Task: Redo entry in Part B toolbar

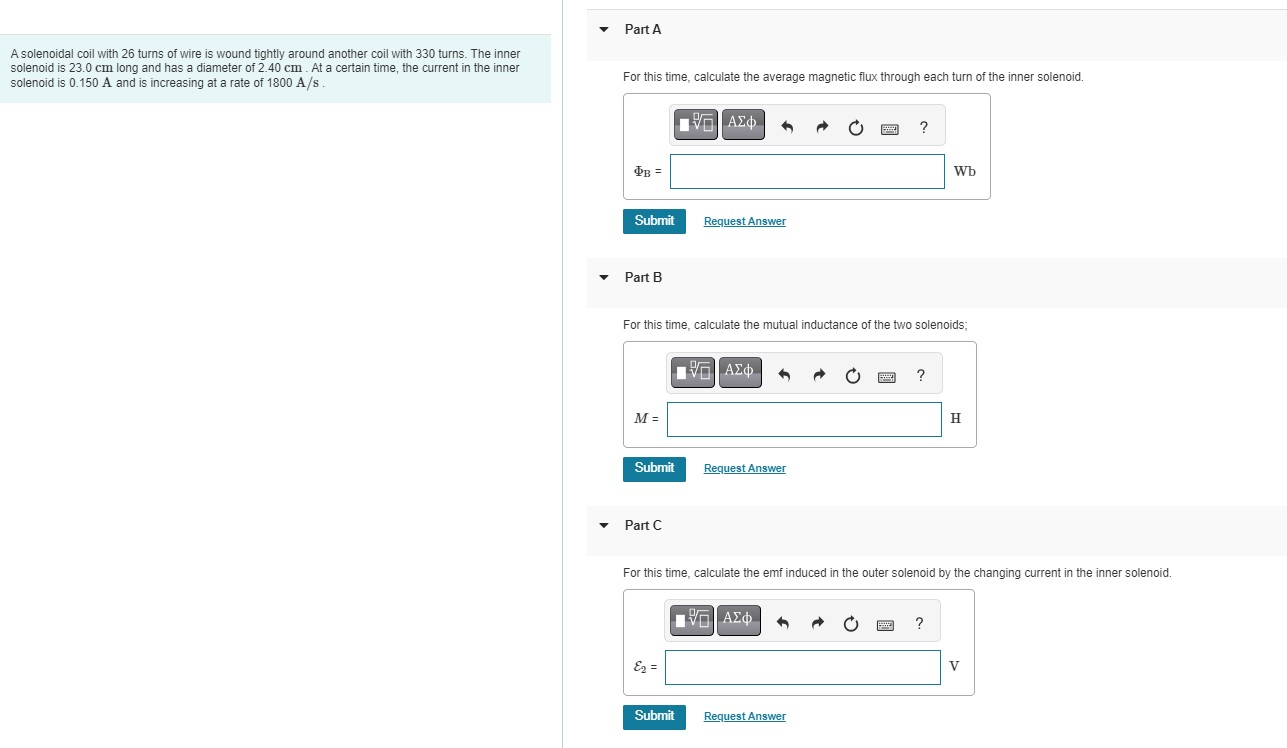Action: point(820,376)
